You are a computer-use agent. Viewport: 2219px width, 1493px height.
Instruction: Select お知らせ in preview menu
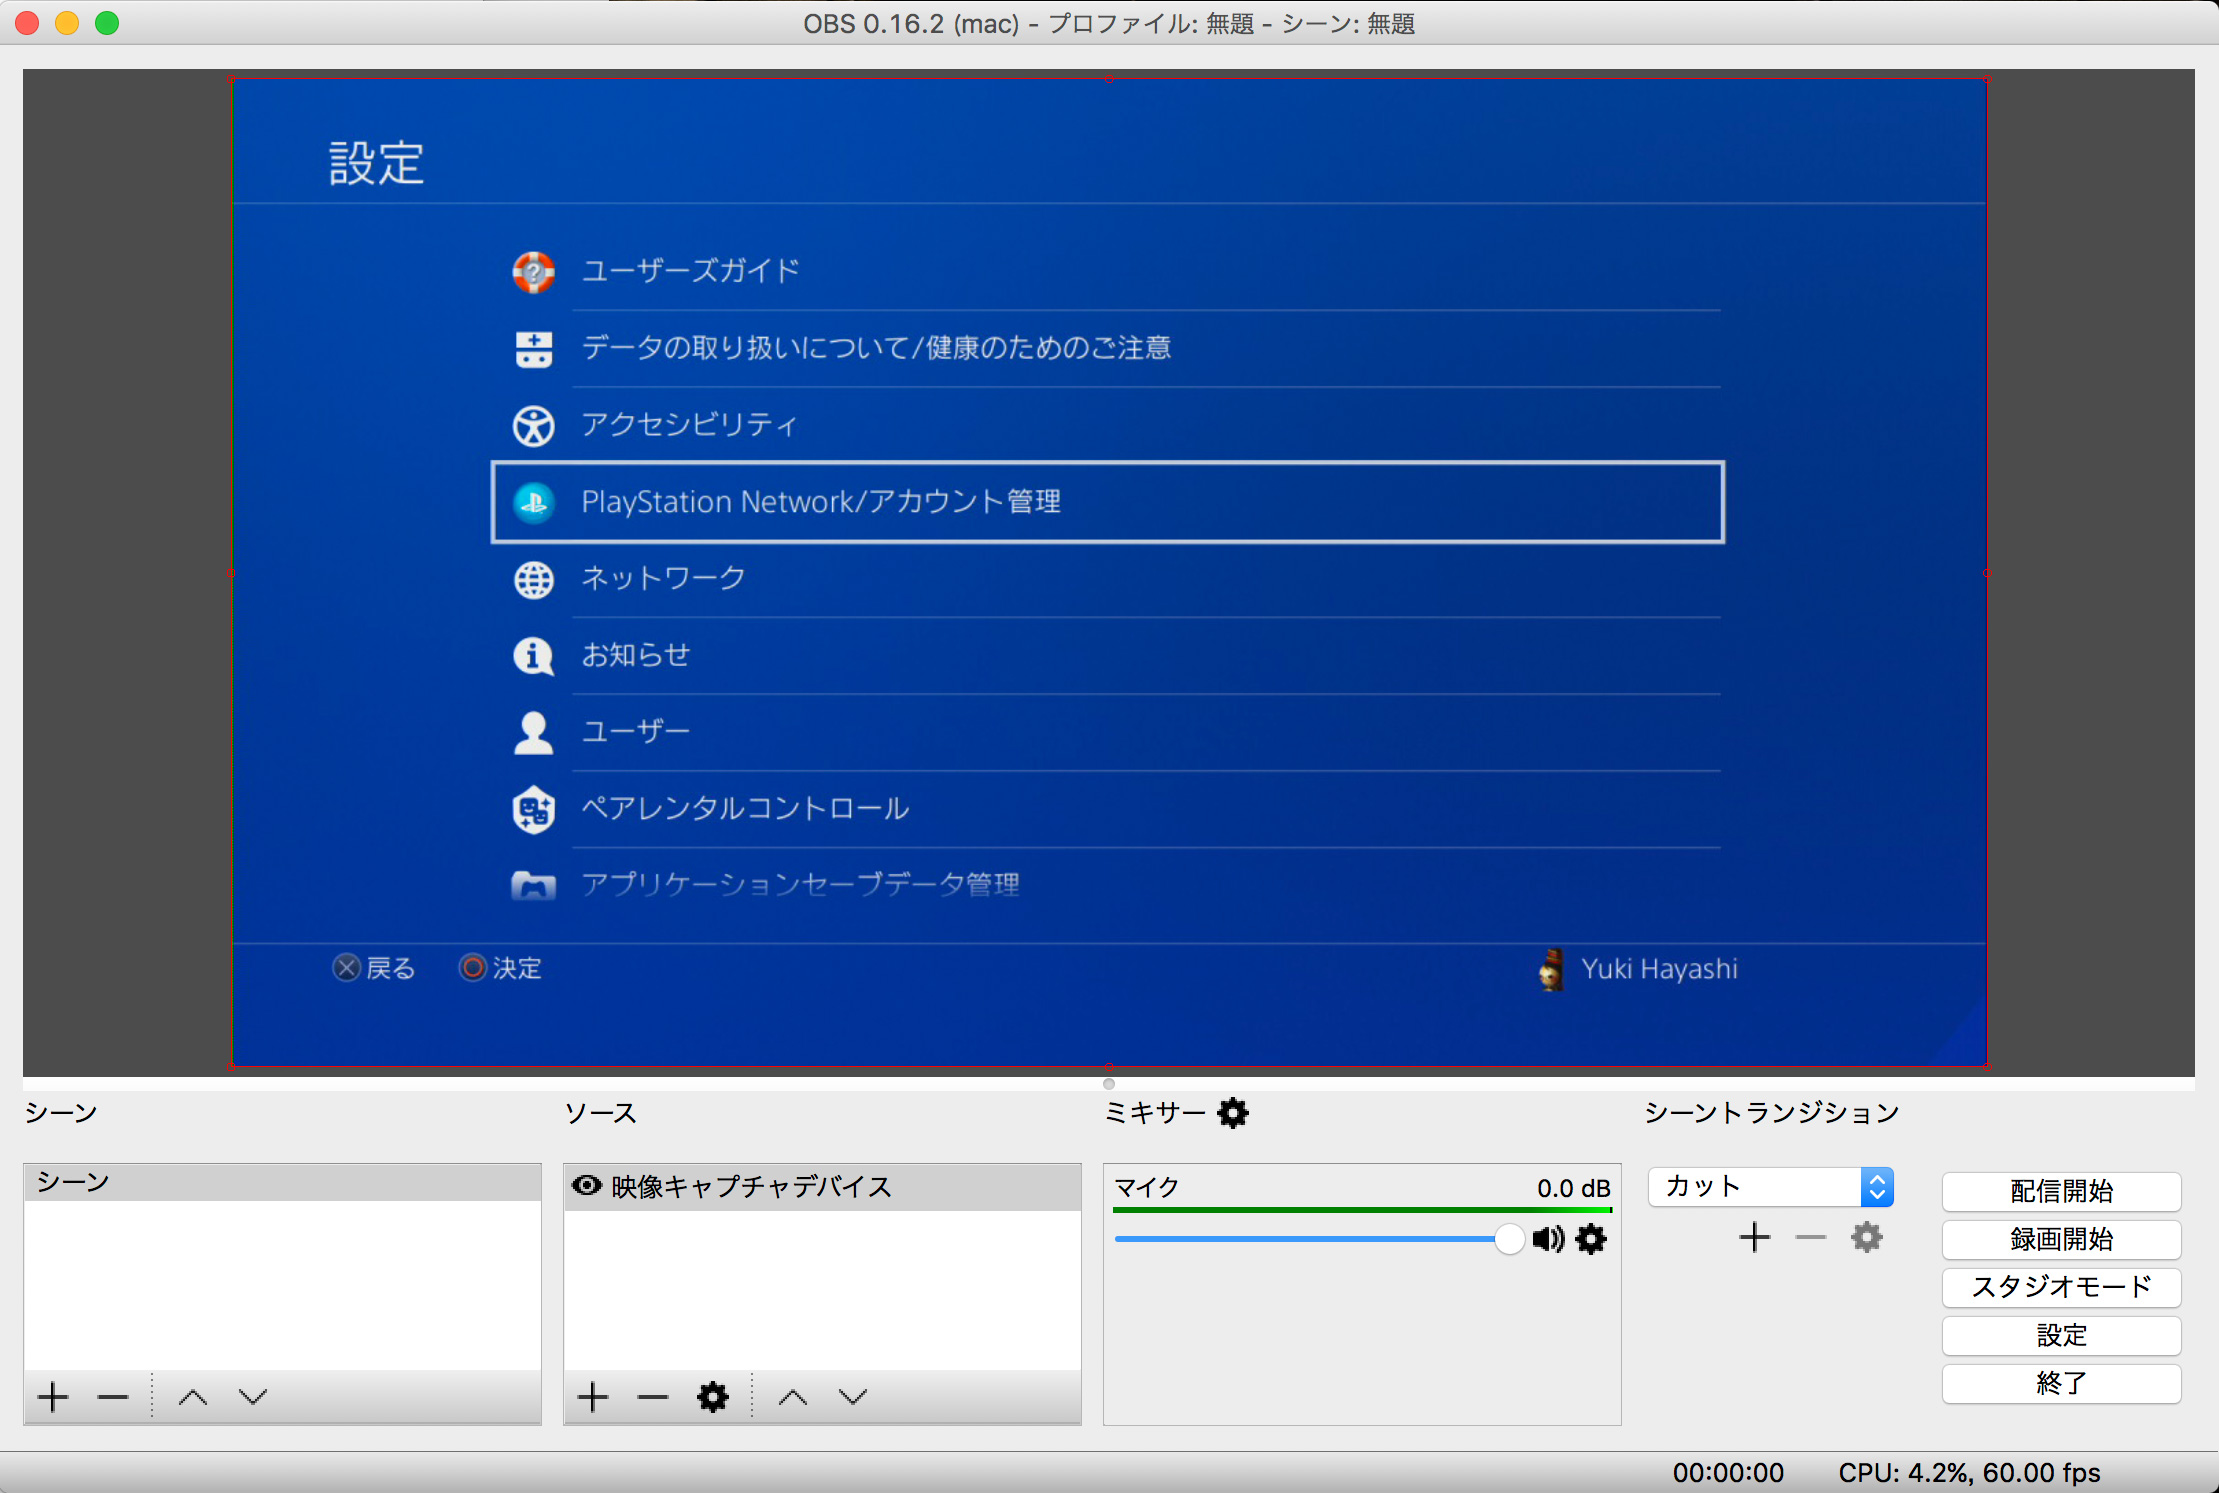click(x=1106, y=656)
